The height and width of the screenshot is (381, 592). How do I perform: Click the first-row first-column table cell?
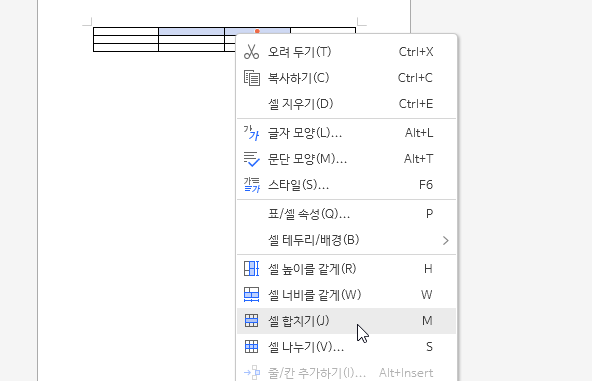[x=126, y=31]
